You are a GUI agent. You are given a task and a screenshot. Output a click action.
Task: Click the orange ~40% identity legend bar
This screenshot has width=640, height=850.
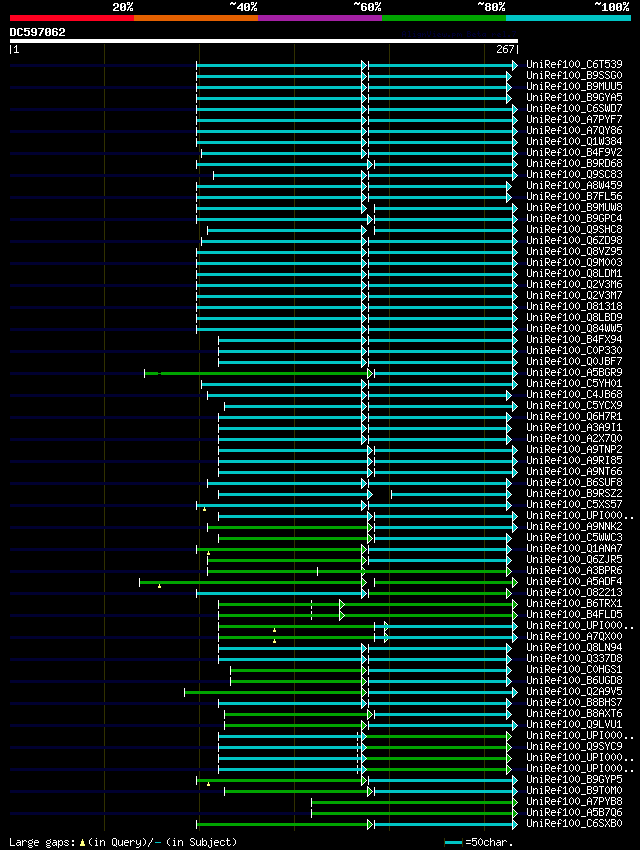coord(196,18)
